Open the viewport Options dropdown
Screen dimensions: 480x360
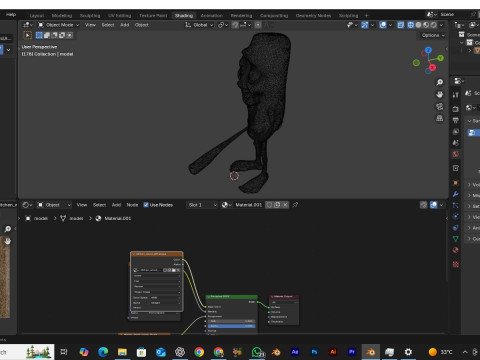click(x=433, y=35)
